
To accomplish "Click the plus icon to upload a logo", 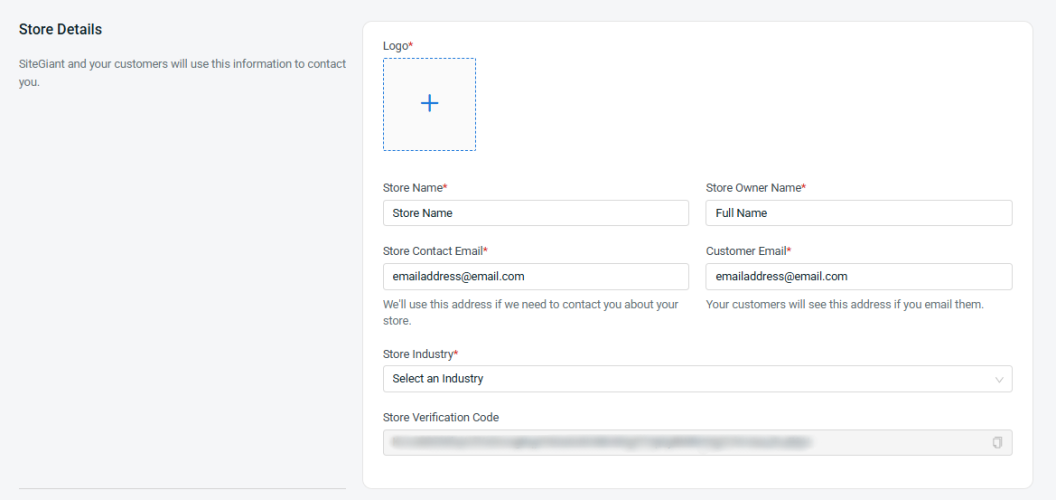I will pyautogui.click(x=429, y=103).
